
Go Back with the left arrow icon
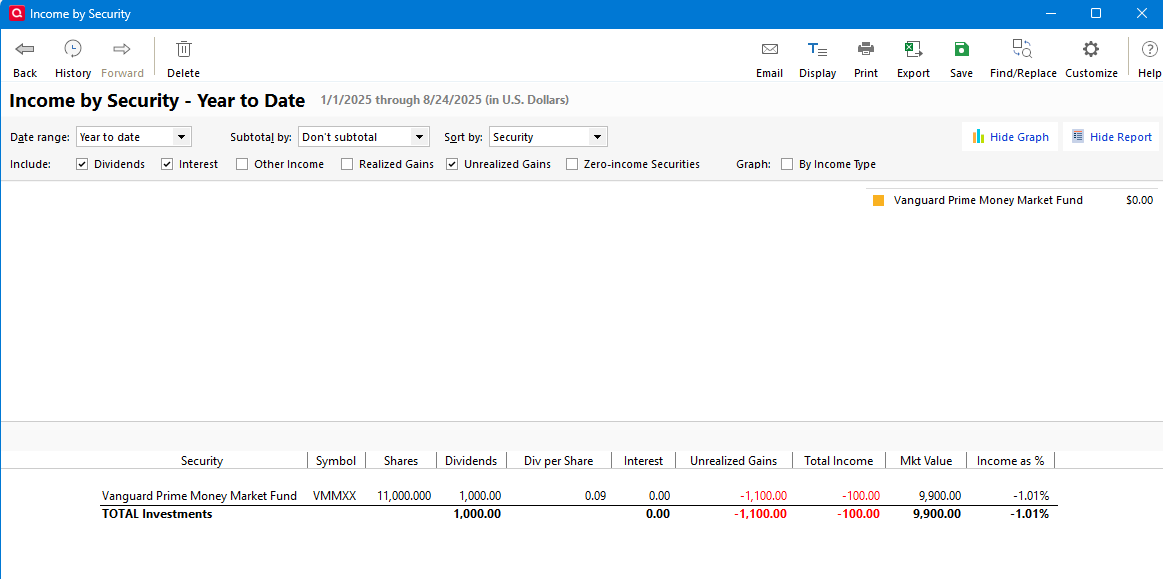tap(24, 50)
